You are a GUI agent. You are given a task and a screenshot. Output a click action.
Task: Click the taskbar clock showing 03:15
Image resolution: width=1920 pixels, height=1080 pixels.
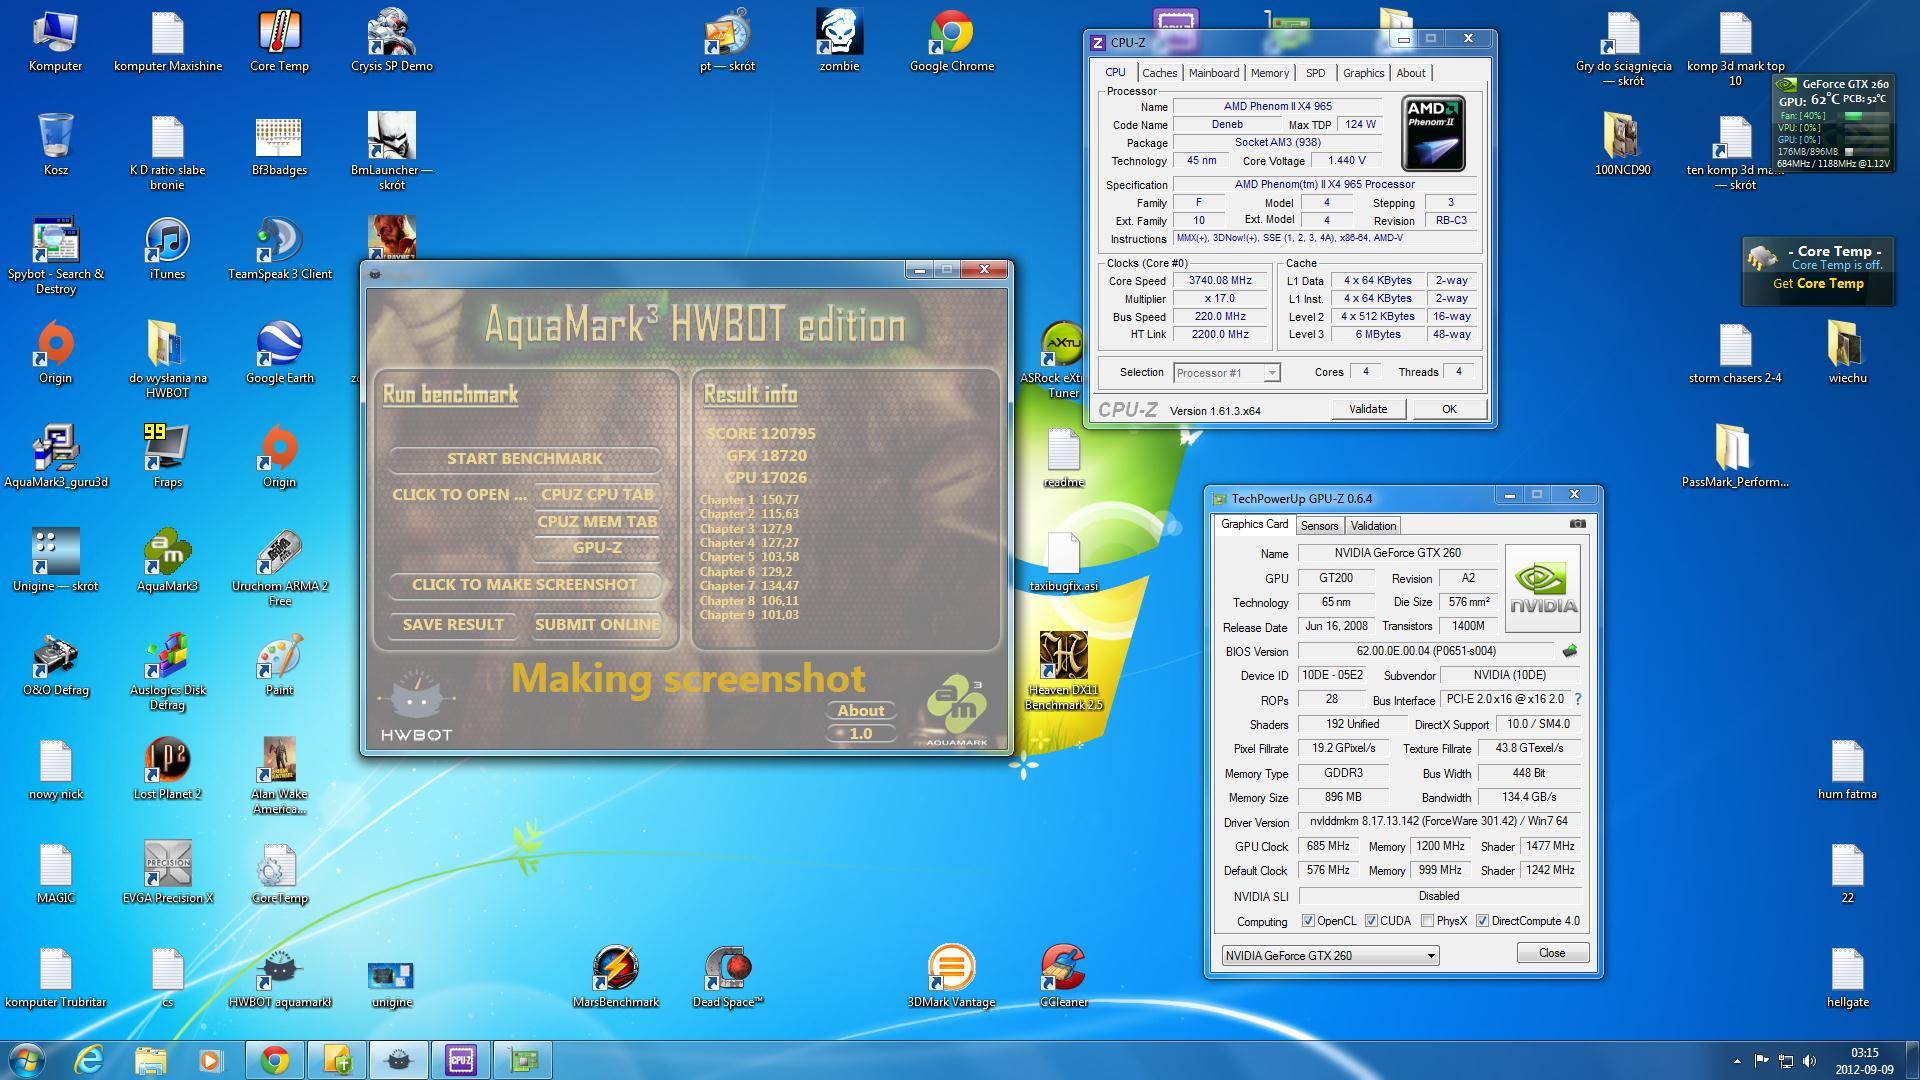coord(1864,1060)
